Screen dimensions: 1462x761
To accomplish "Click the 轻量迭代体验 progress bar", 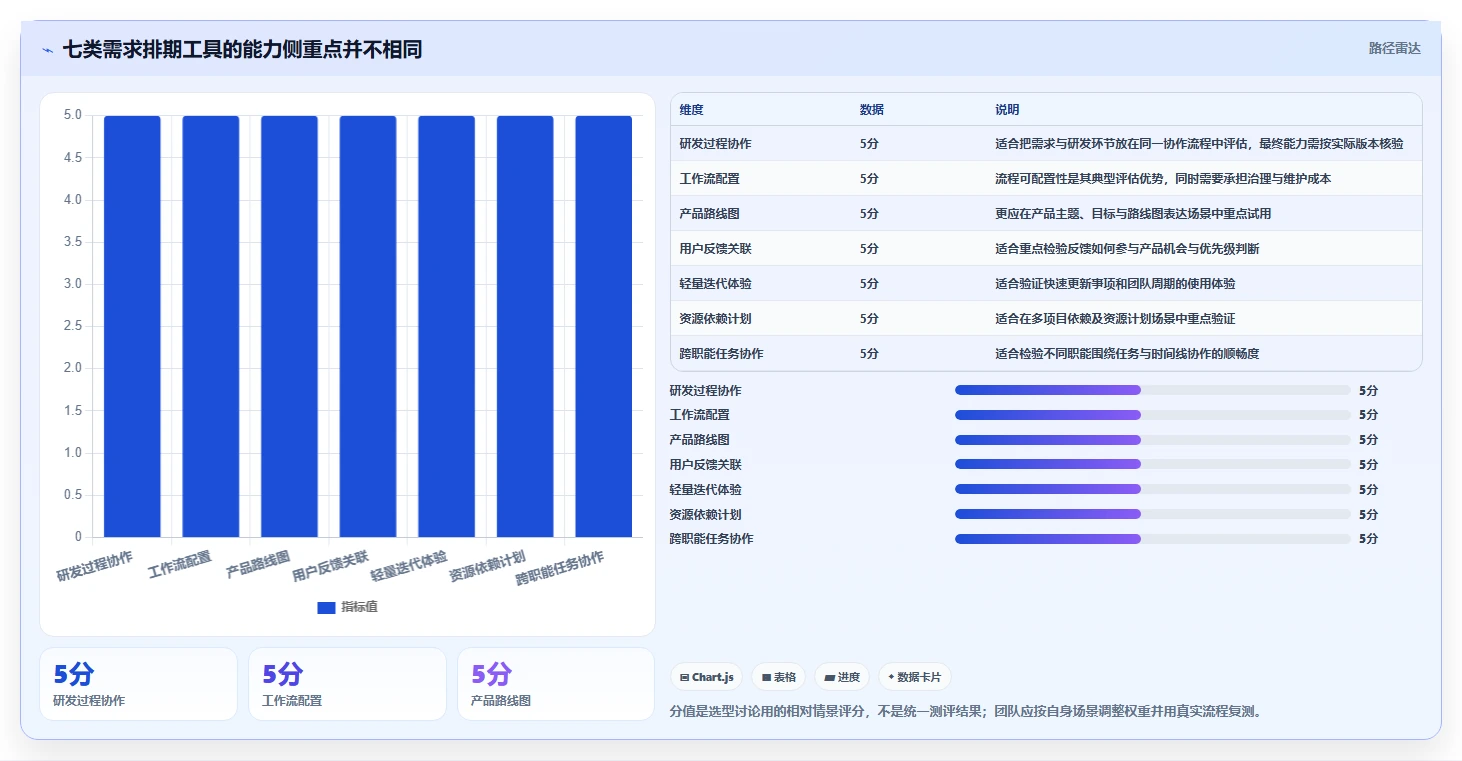I will (x=1152, y=489).
